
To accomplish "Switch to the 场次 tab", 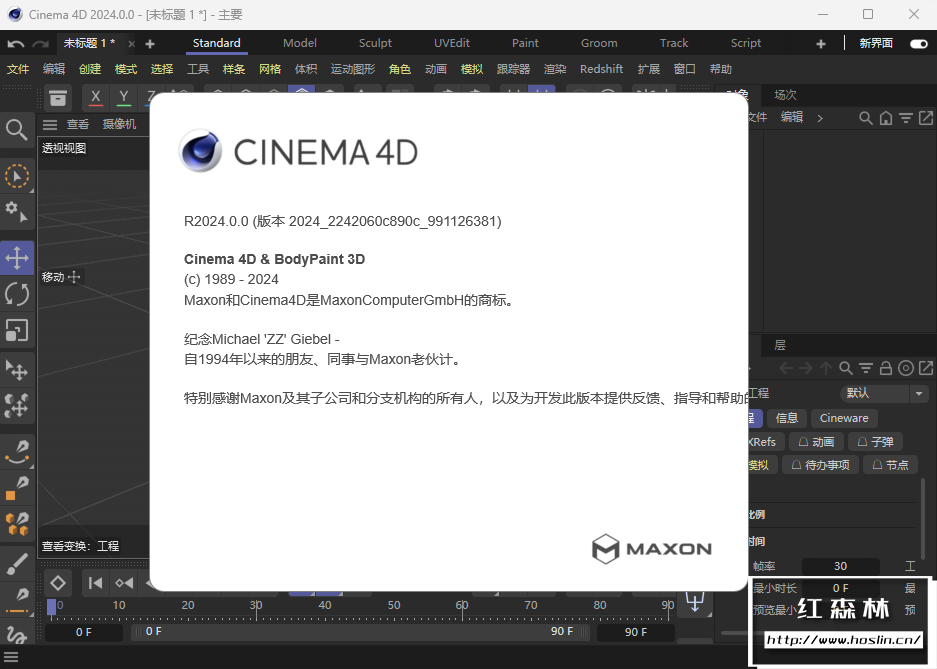I will [x=785, y=95].
